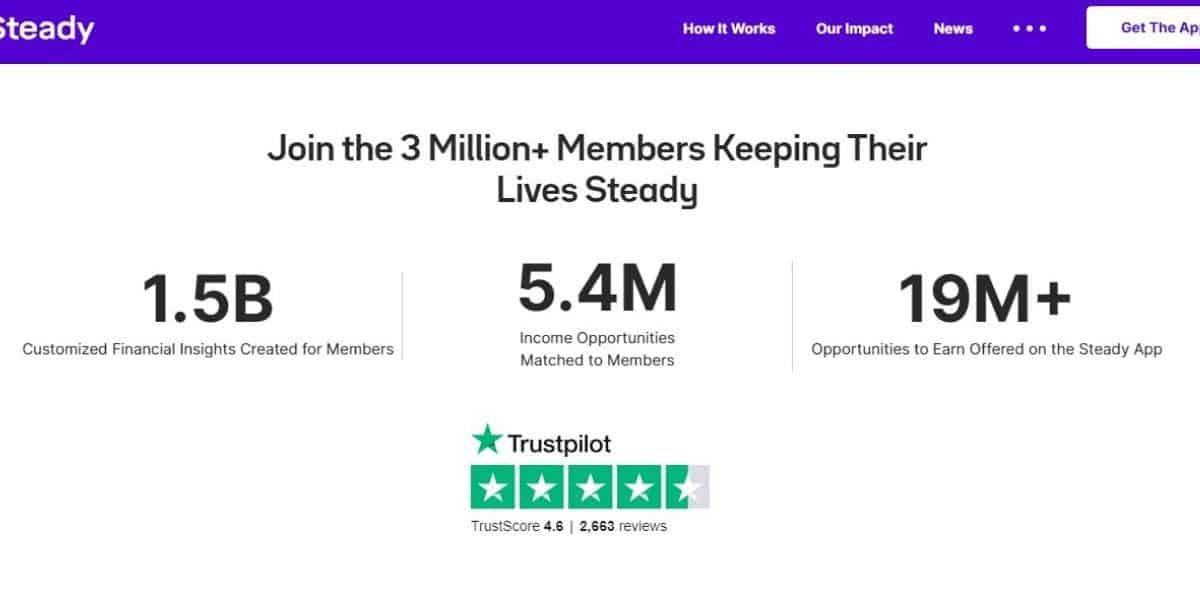Click Customized Financial Insights caption text
Image resolution: width=1200 pixels, height=600 pixels.
coord(208,350)
